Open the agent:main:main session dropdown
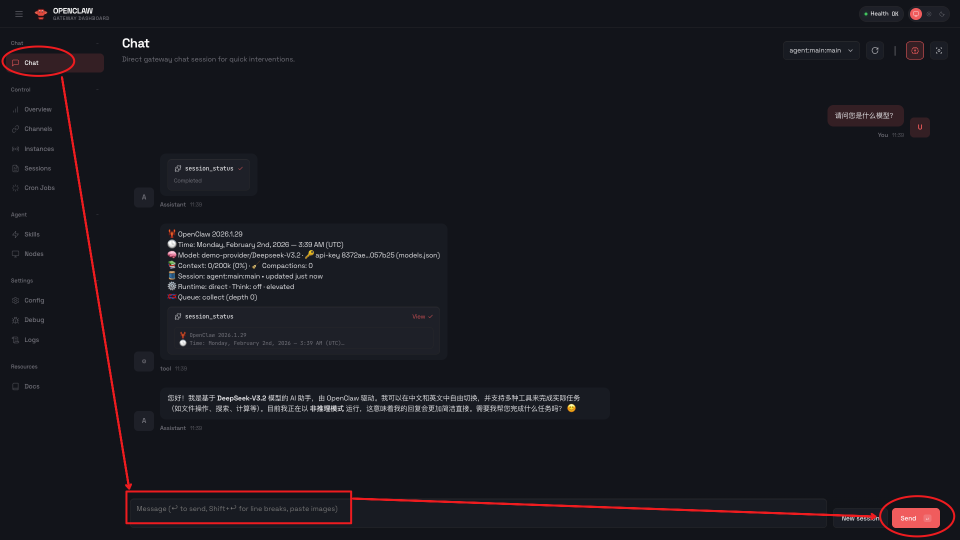 [x=821, y=50]
